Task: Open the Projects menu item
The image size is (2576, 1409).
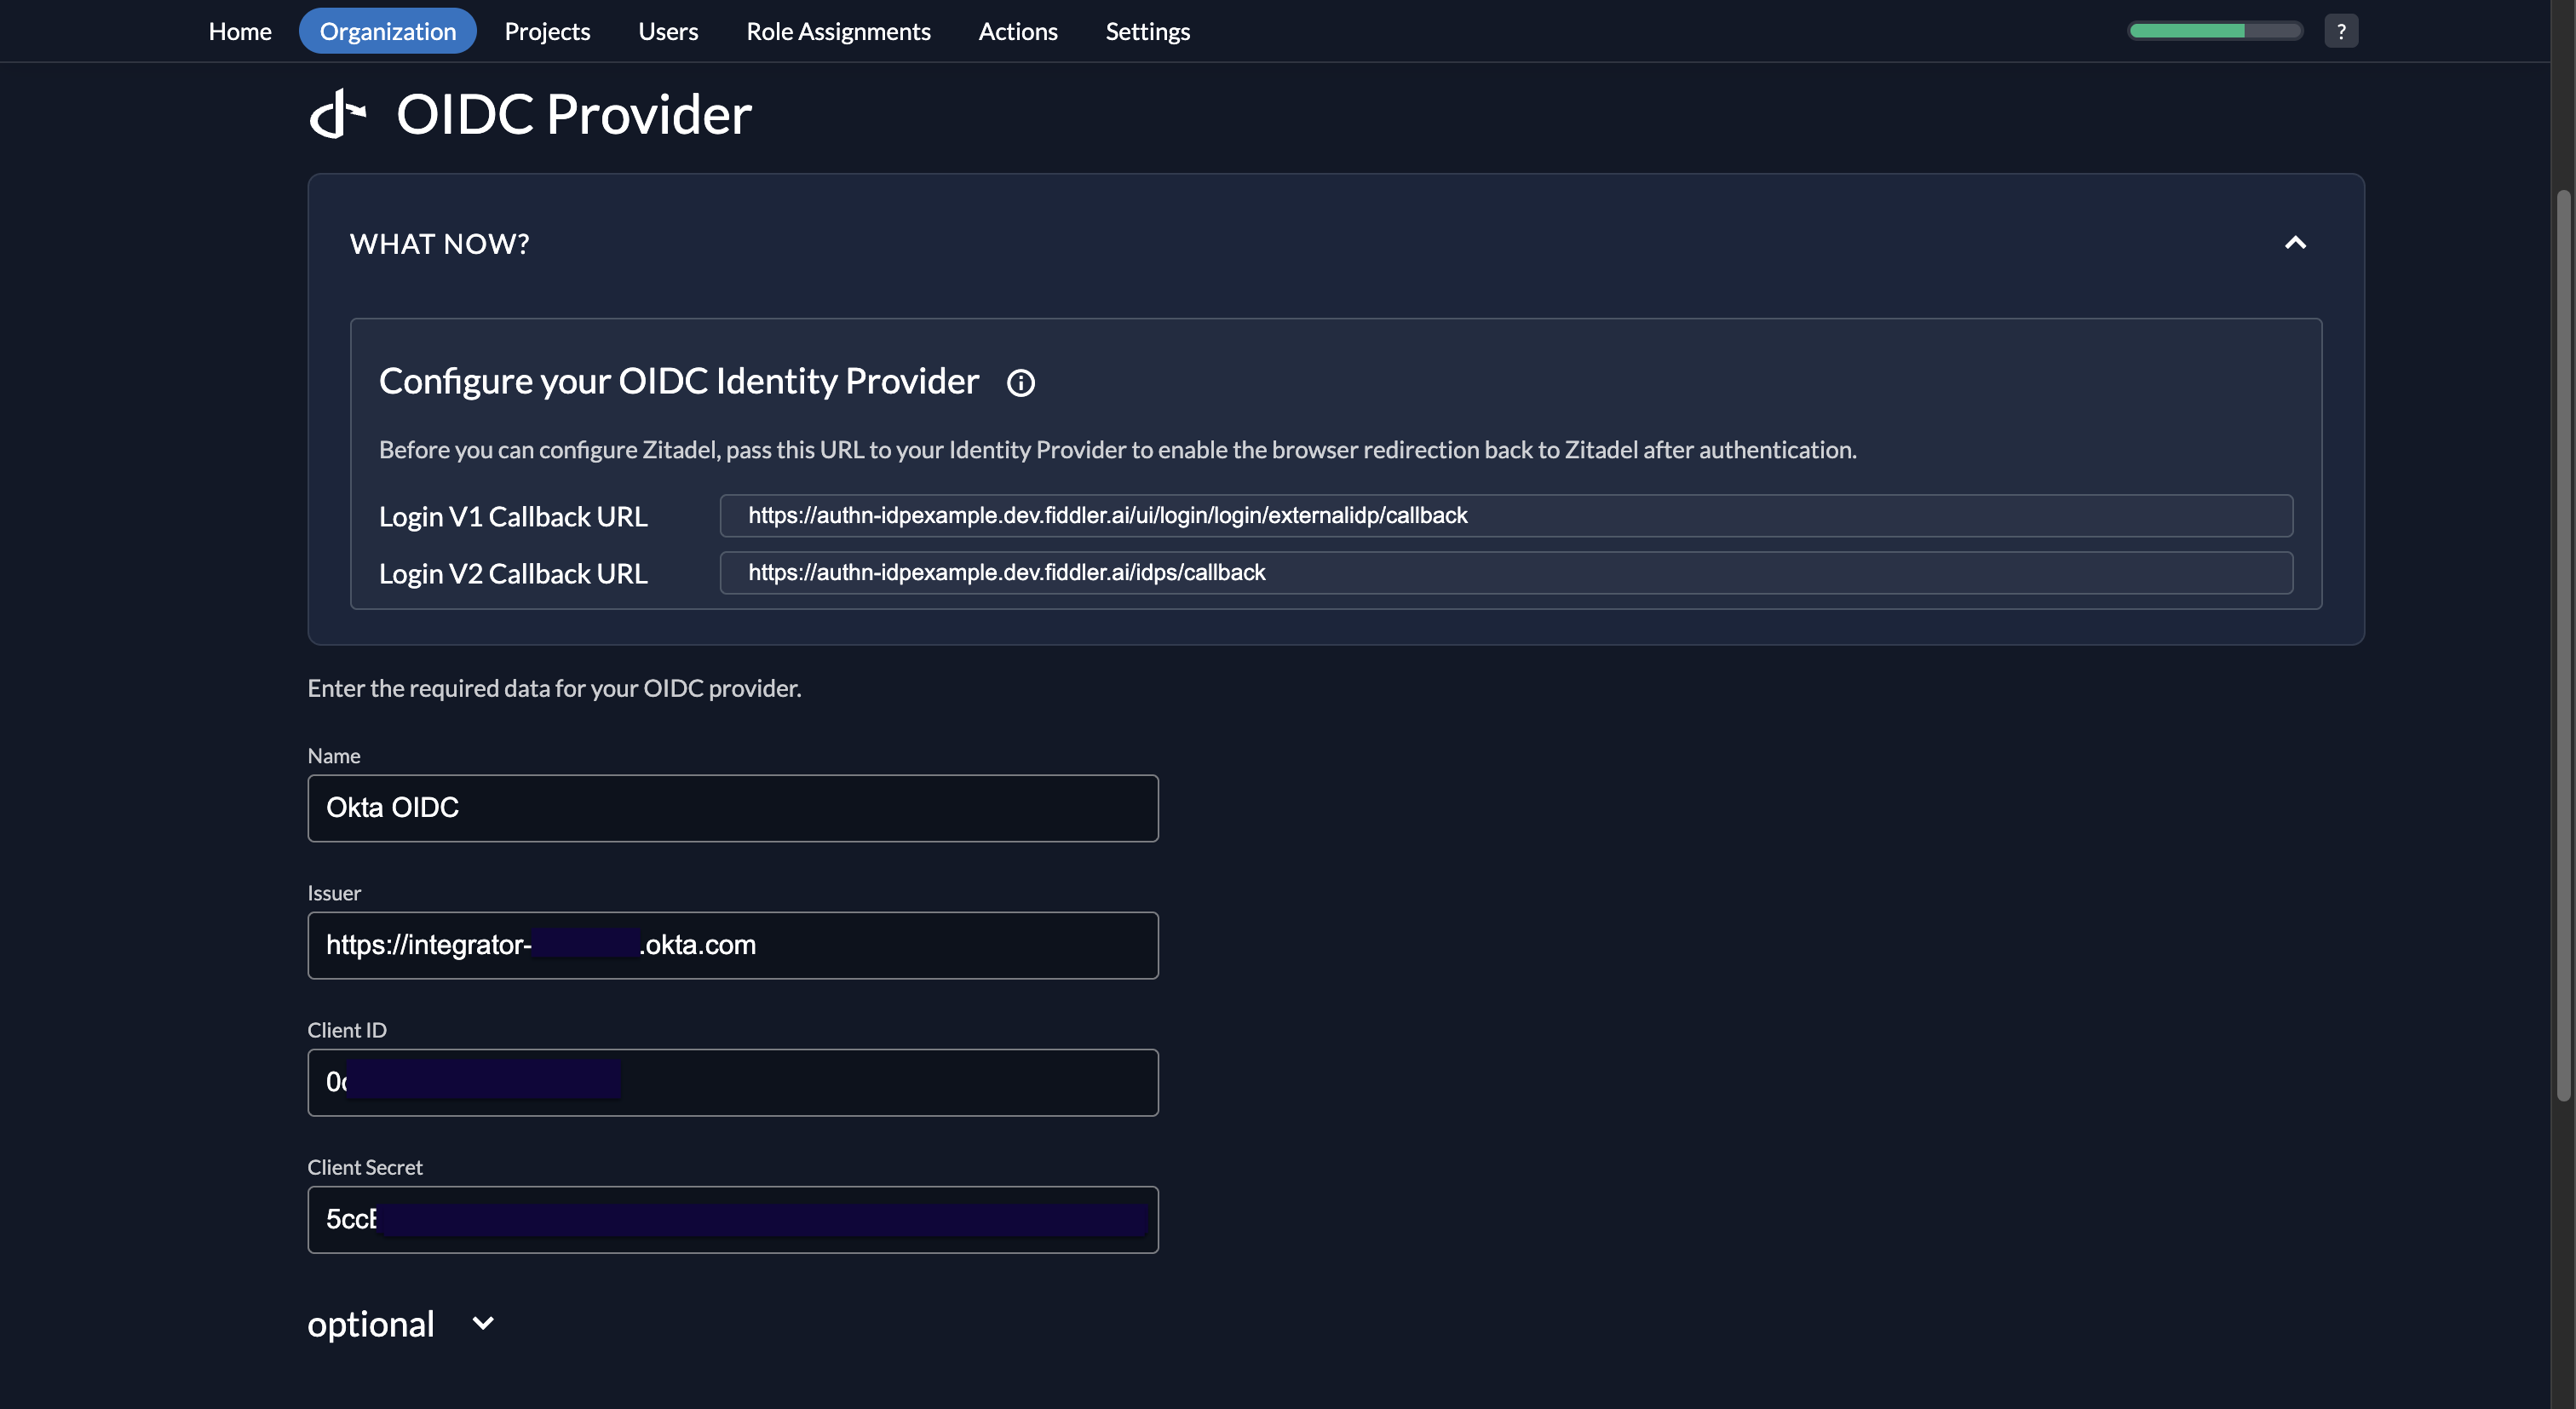Action: point(547,31)
